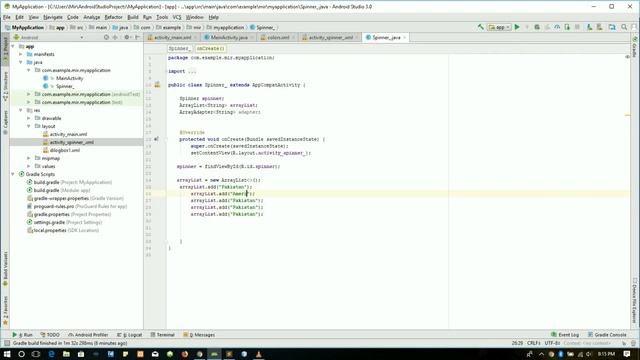Click the Windows Start button
This screenshot has width=640, height=360.
7,354
